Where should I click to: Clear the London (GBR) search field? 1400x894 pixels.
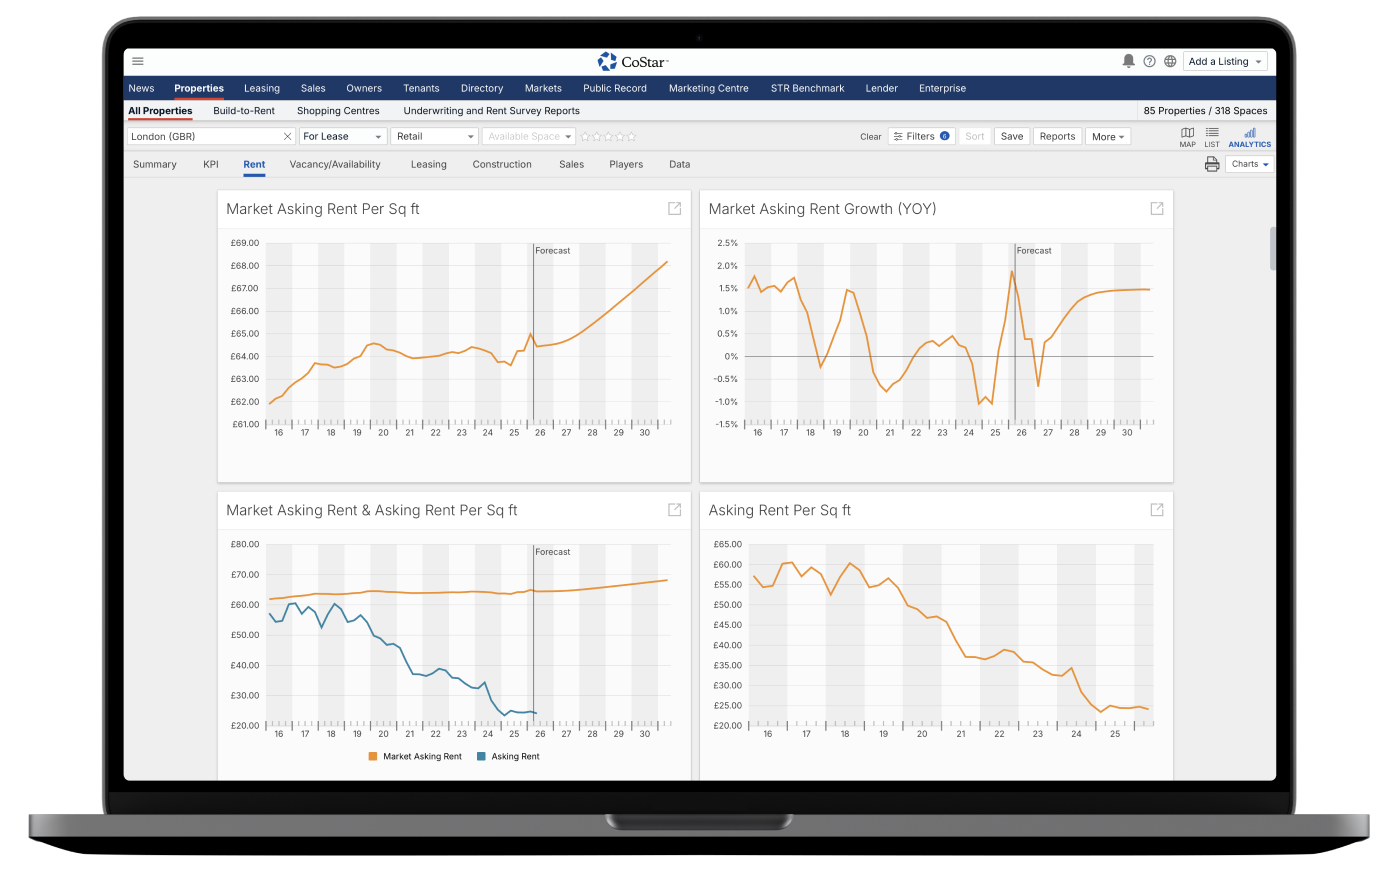coord(287,136)
